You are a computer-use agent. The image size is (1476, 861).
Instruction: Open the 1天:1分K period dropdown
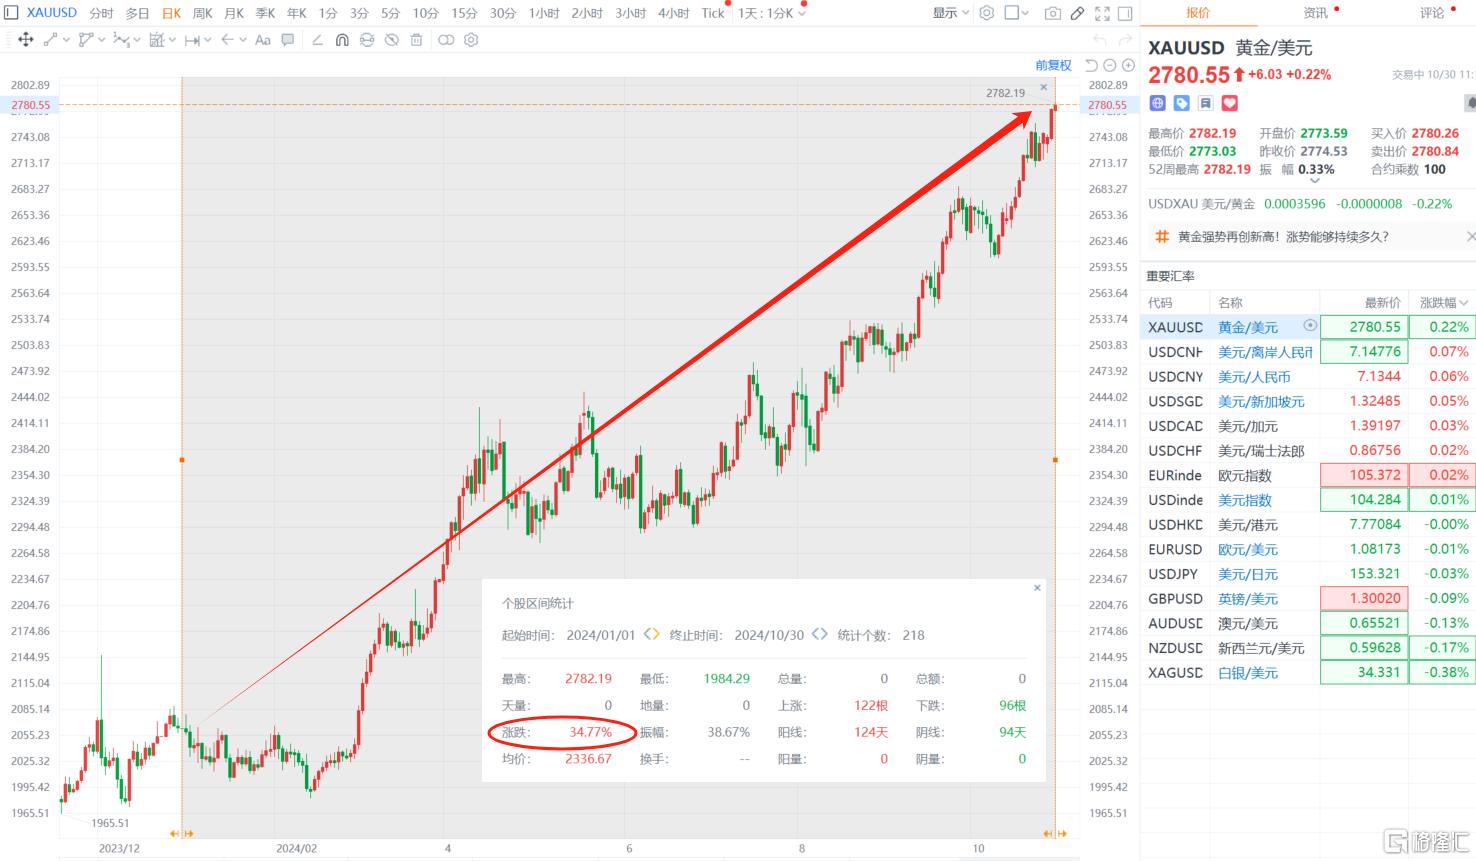772,13
